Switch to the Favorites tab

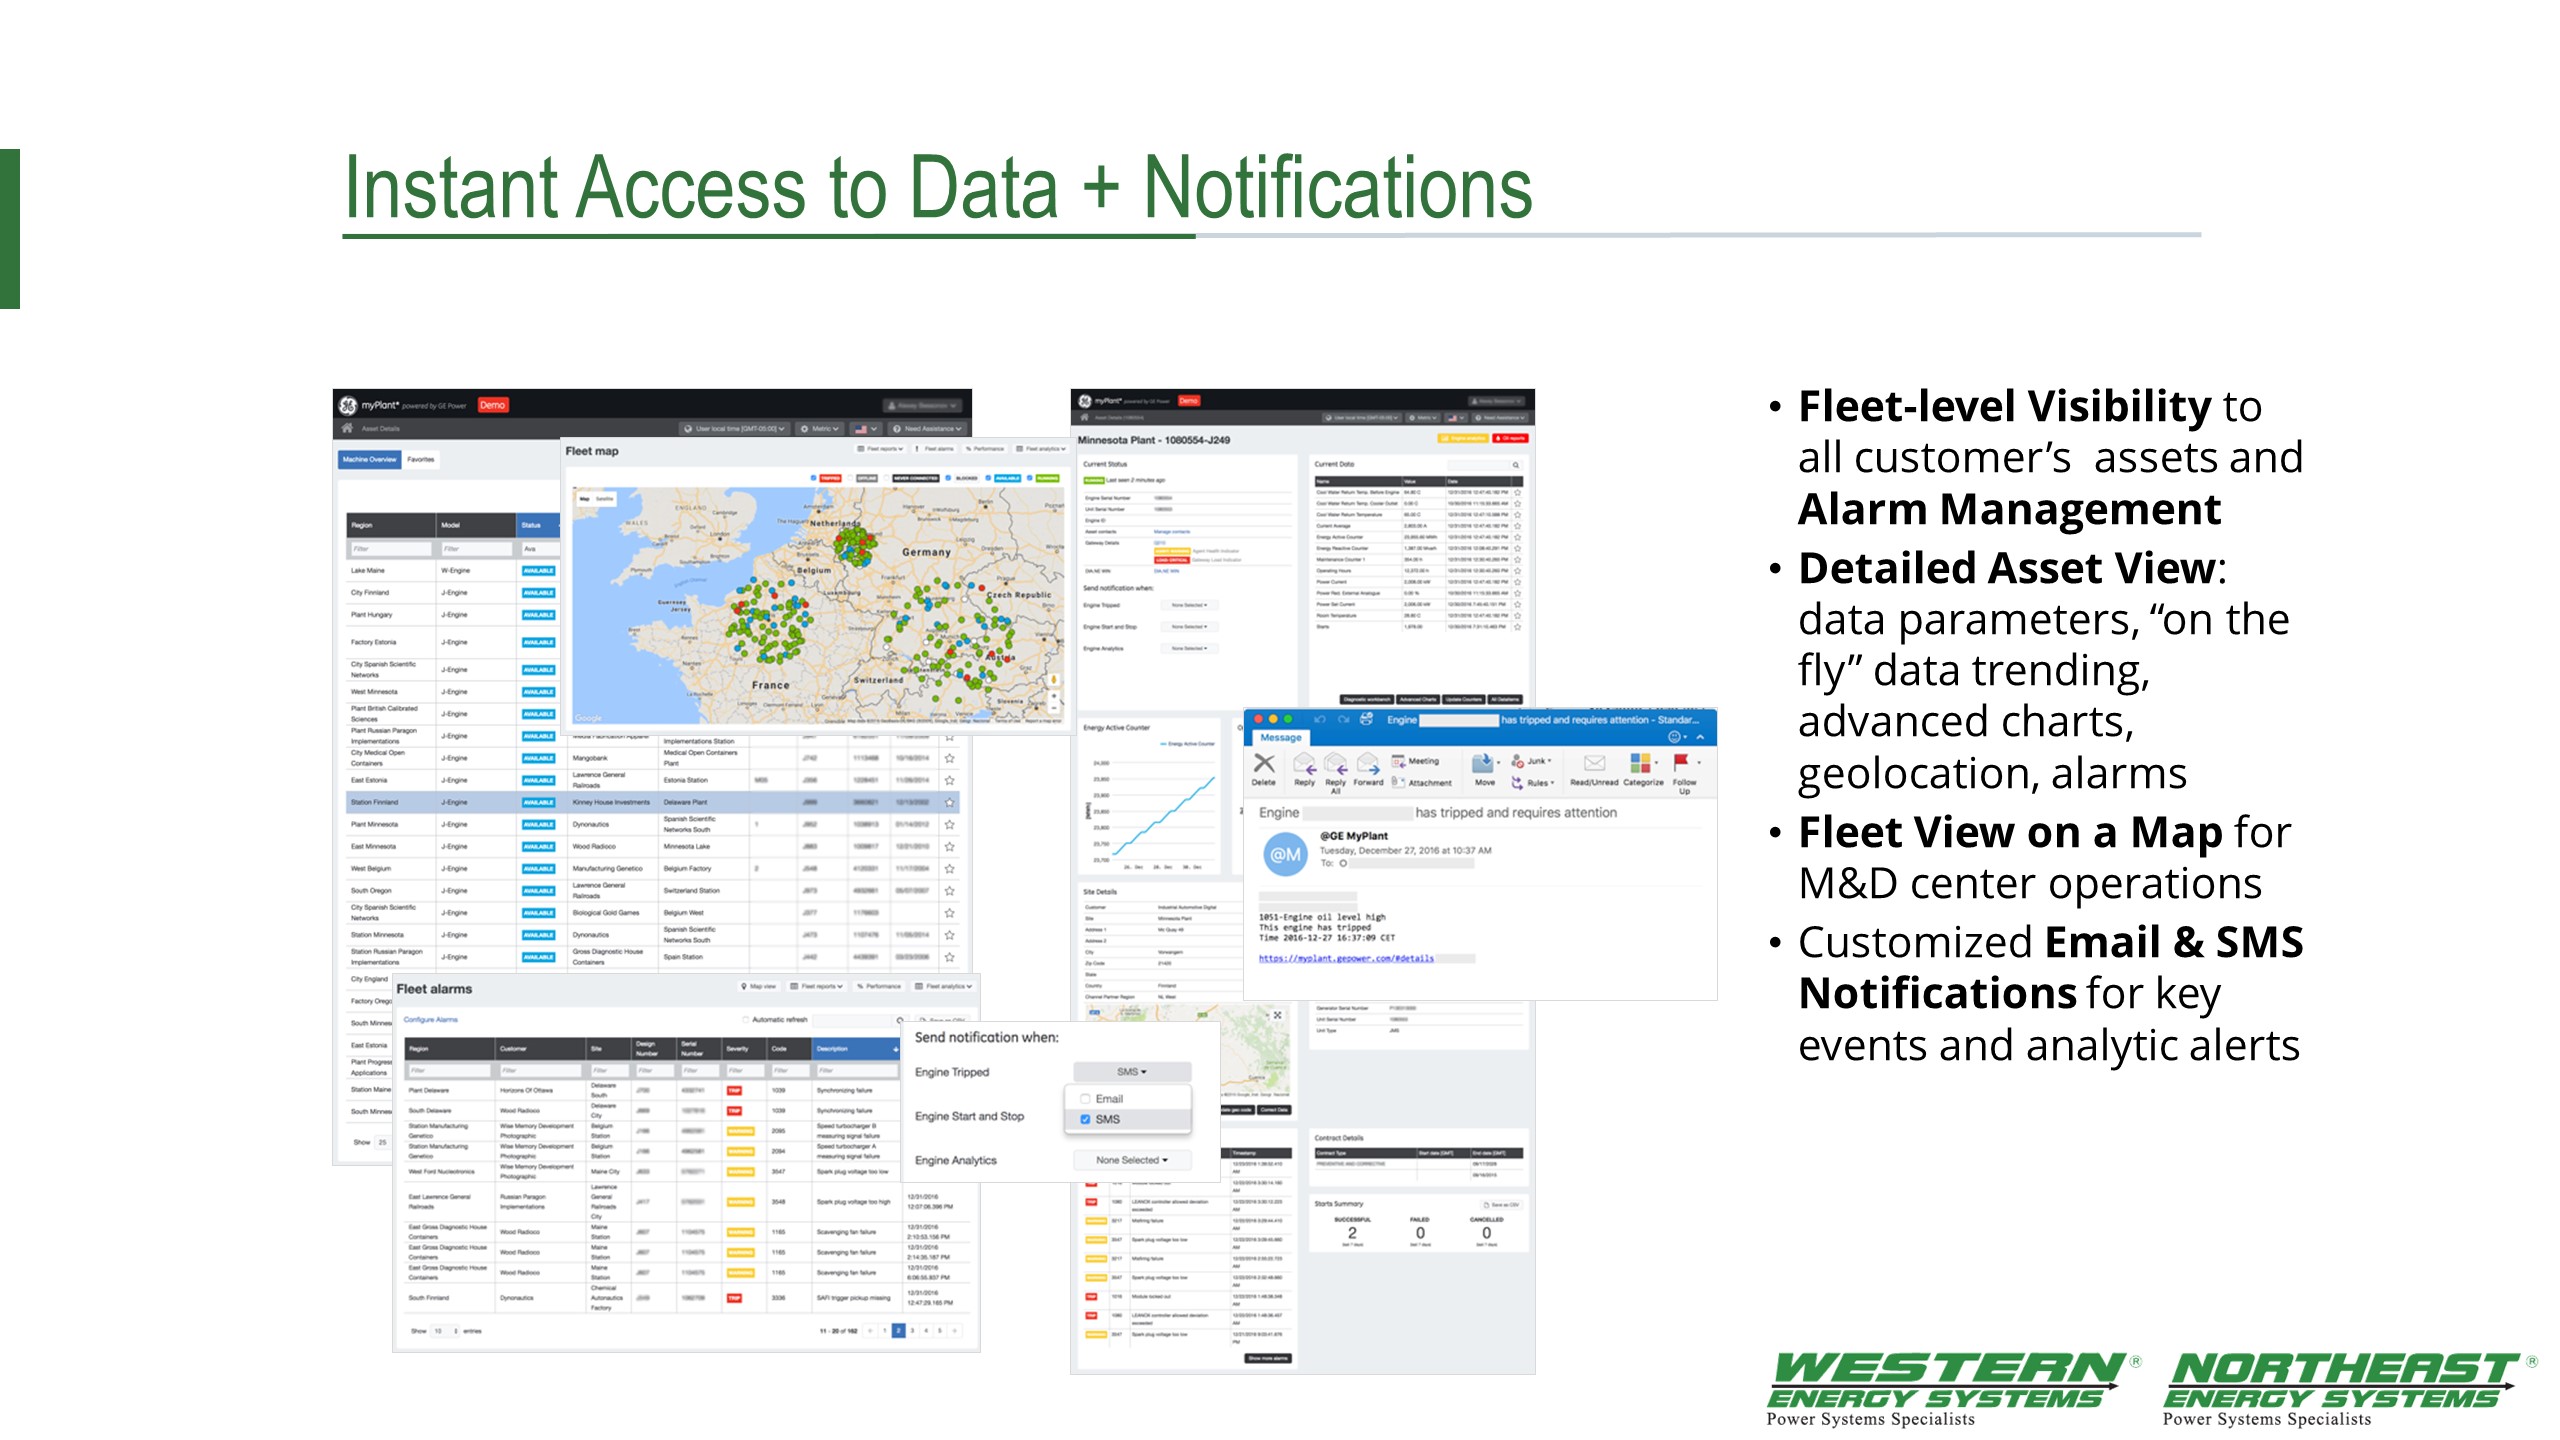pos(421,460)
